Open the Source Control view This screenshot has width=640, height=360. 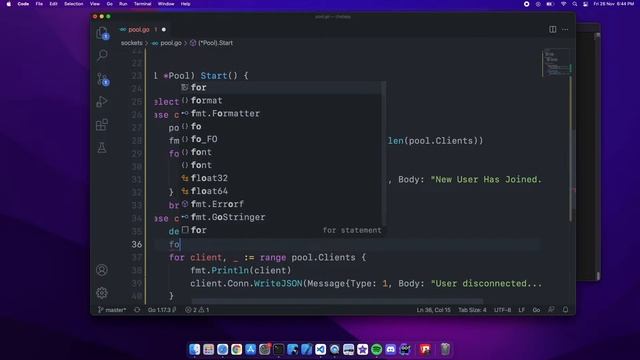[102, 78]
